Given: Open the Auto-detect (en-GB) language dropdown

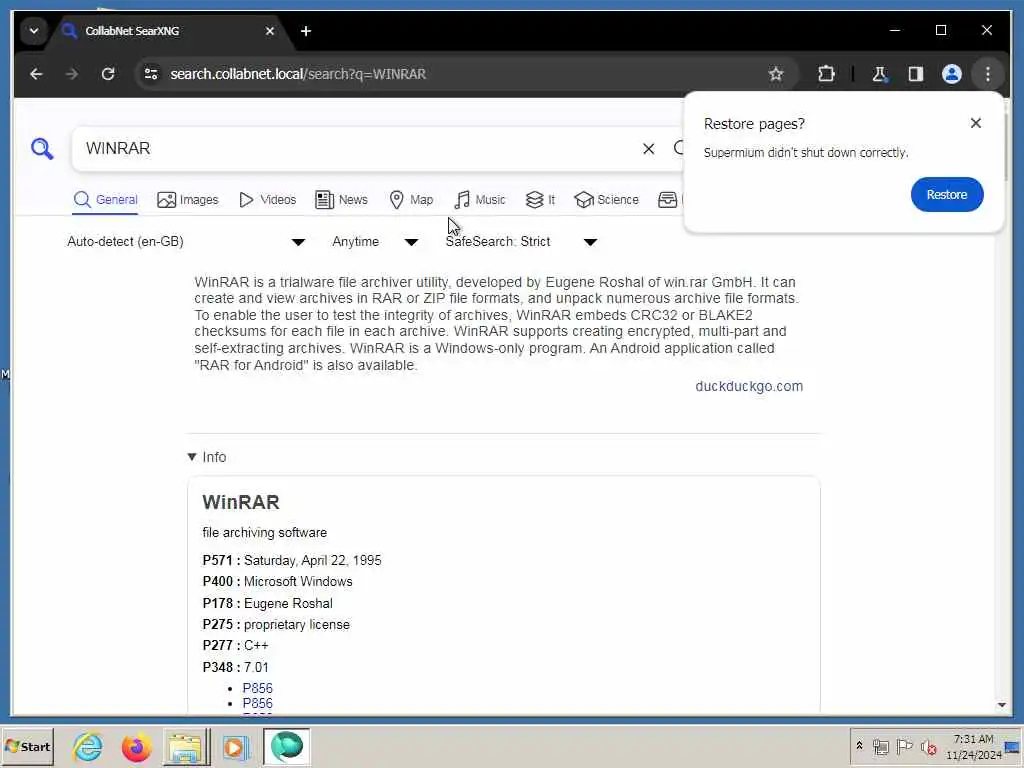Looking at the screenshot, I should coord(186,242).
